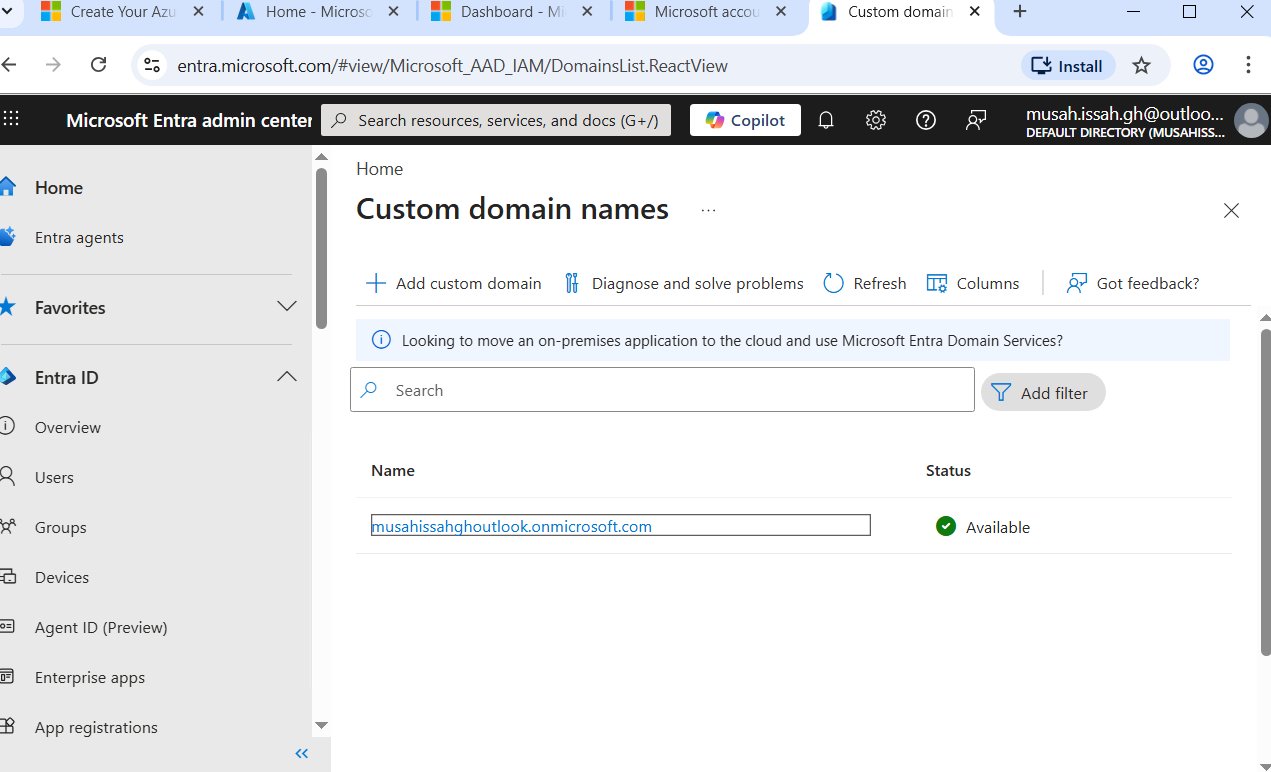The image size is (1271, 772).
Task: Collapse the Entra ID section
Action: 286,377
